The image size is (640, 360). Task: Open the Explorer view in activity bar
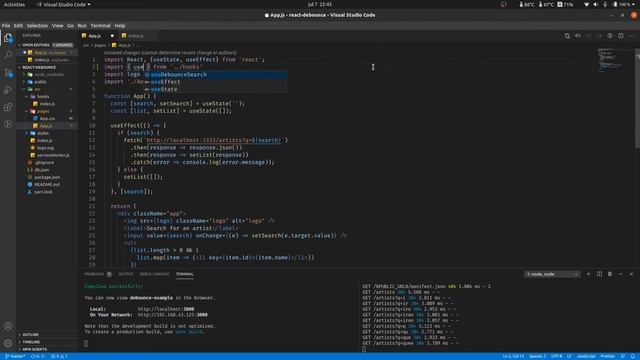pyautogui.click(x=8, y=38)
